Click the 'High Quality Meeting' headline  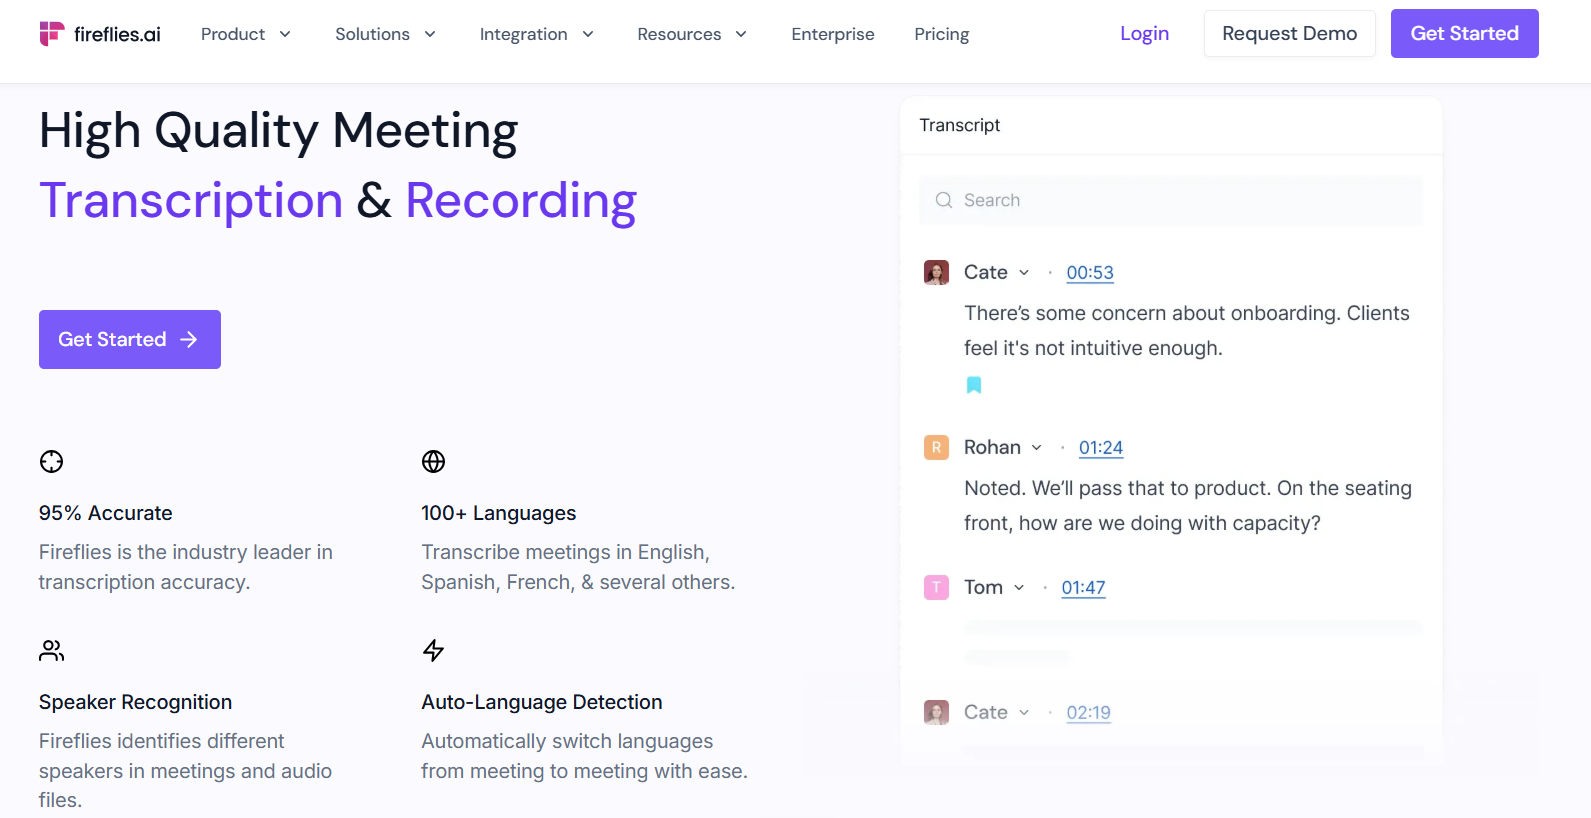click(x=279, y=131)
